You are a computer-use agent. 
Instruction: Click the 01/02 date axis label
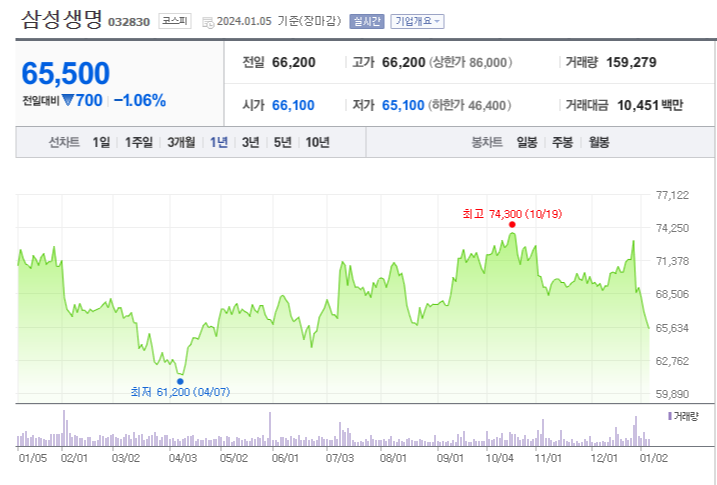click(x=654, y=458)
